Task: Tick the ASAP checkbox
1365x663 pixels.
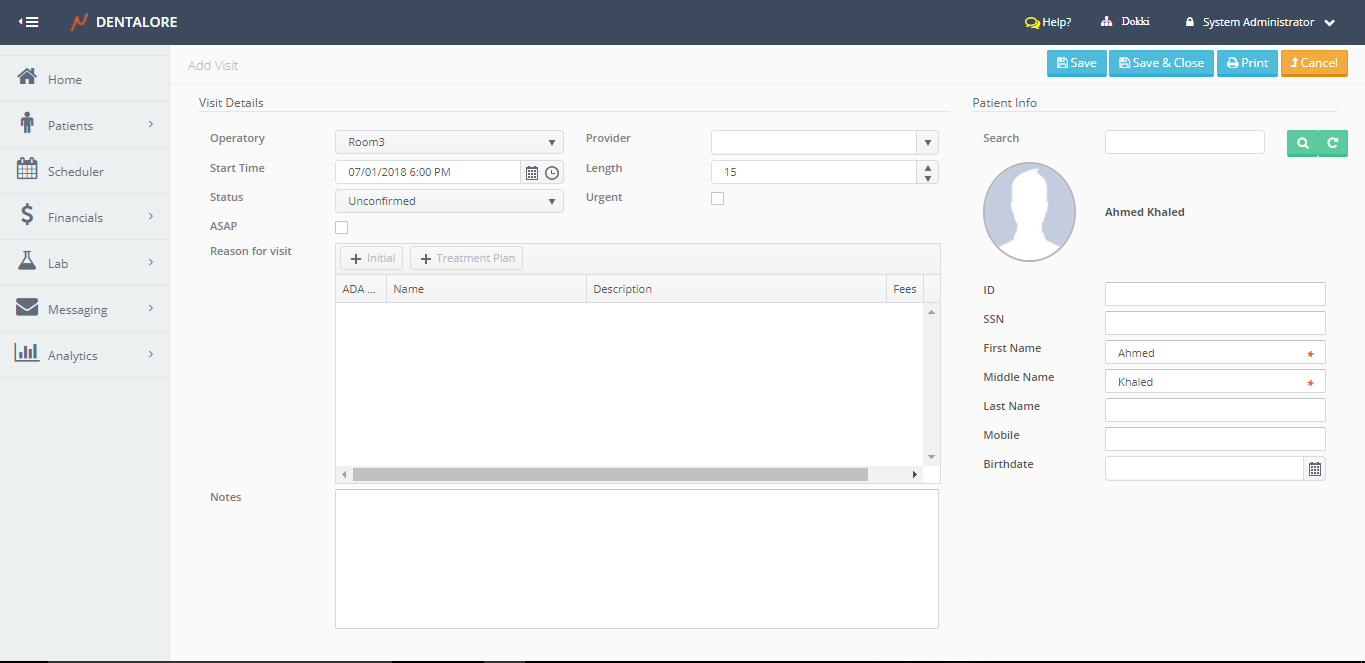Action: pyautogui.click(x=341, y=227)
